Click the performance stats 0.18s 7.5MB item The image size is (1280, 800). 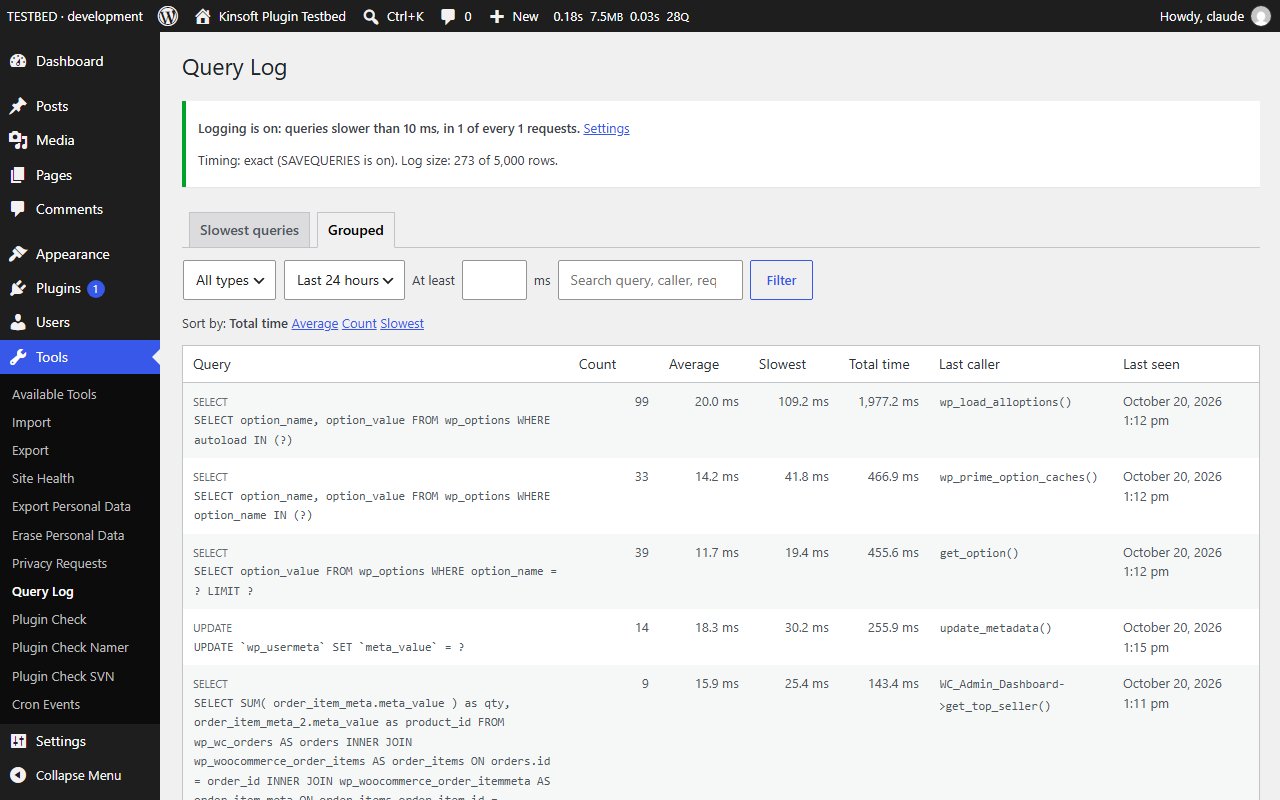point(621,16)
